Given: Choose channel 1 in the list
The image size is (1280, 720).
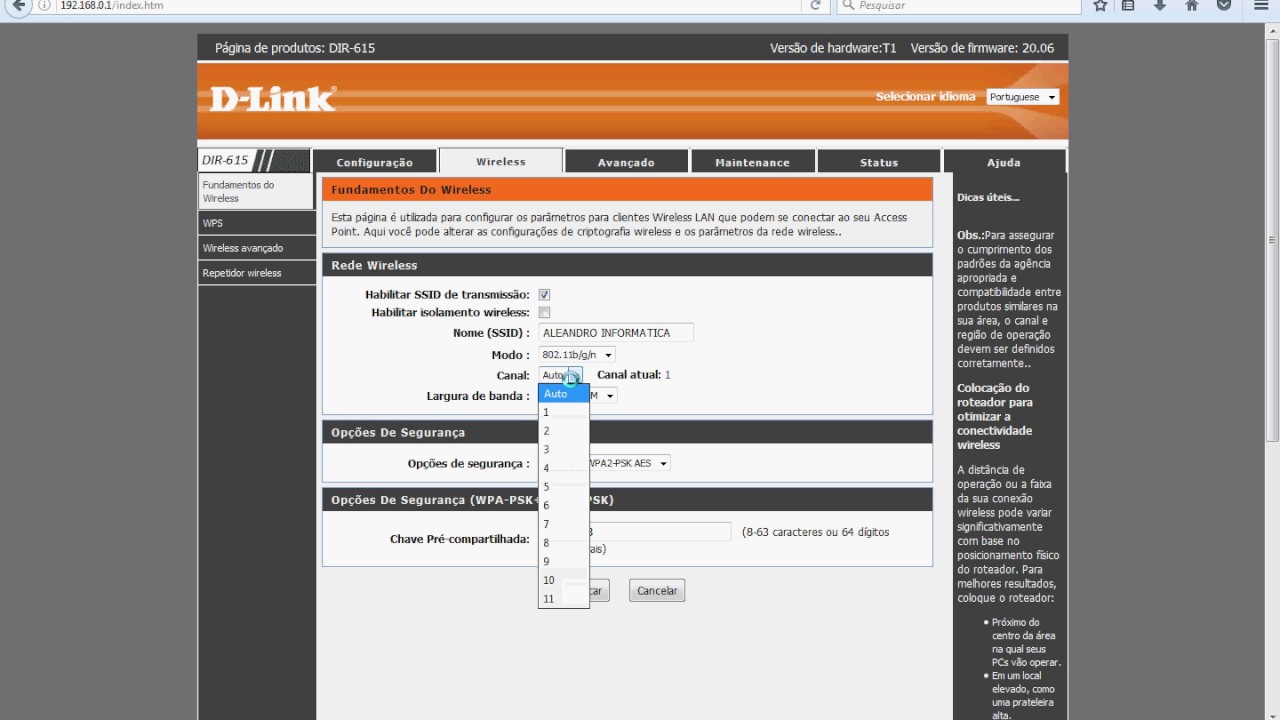Looking at the screenshot, I should click(564, 412).
